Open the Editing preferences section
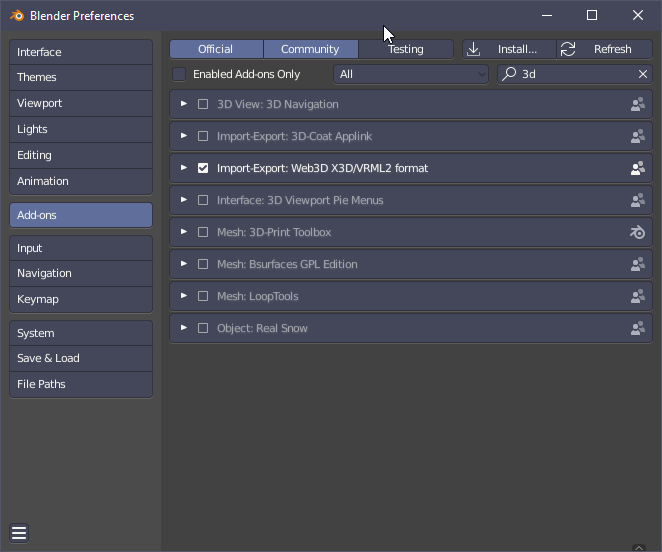 pos(81,155)
